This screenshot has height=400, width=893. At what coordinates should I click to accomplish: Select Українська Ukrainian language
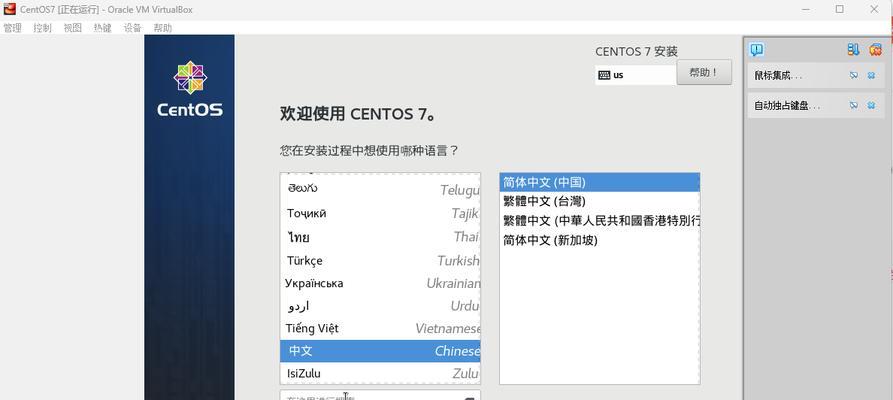380,283
